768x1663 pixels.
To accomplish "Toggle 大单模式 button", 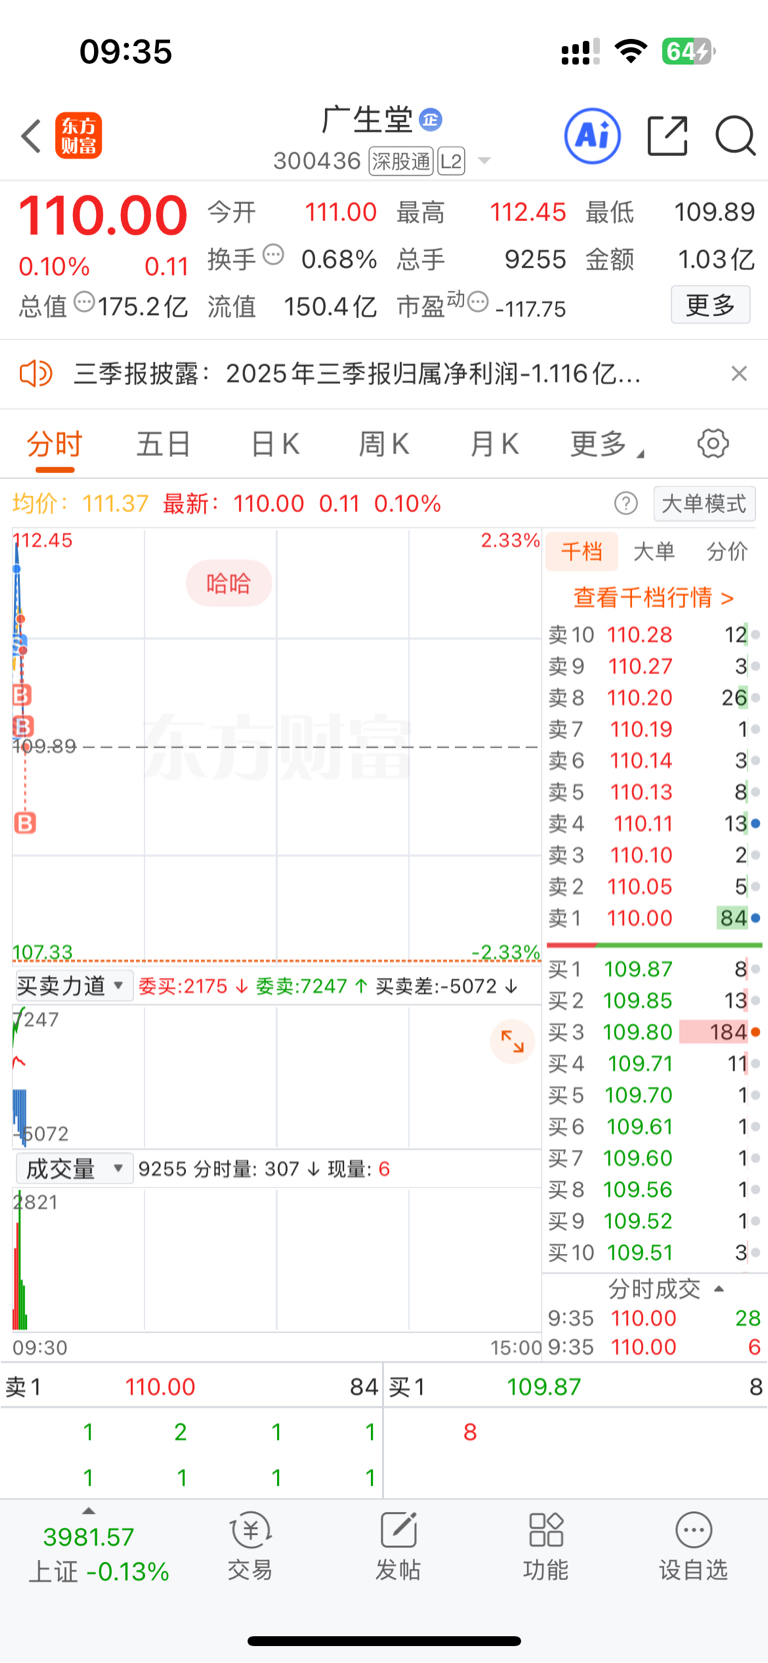I will [x=704, y=503].
